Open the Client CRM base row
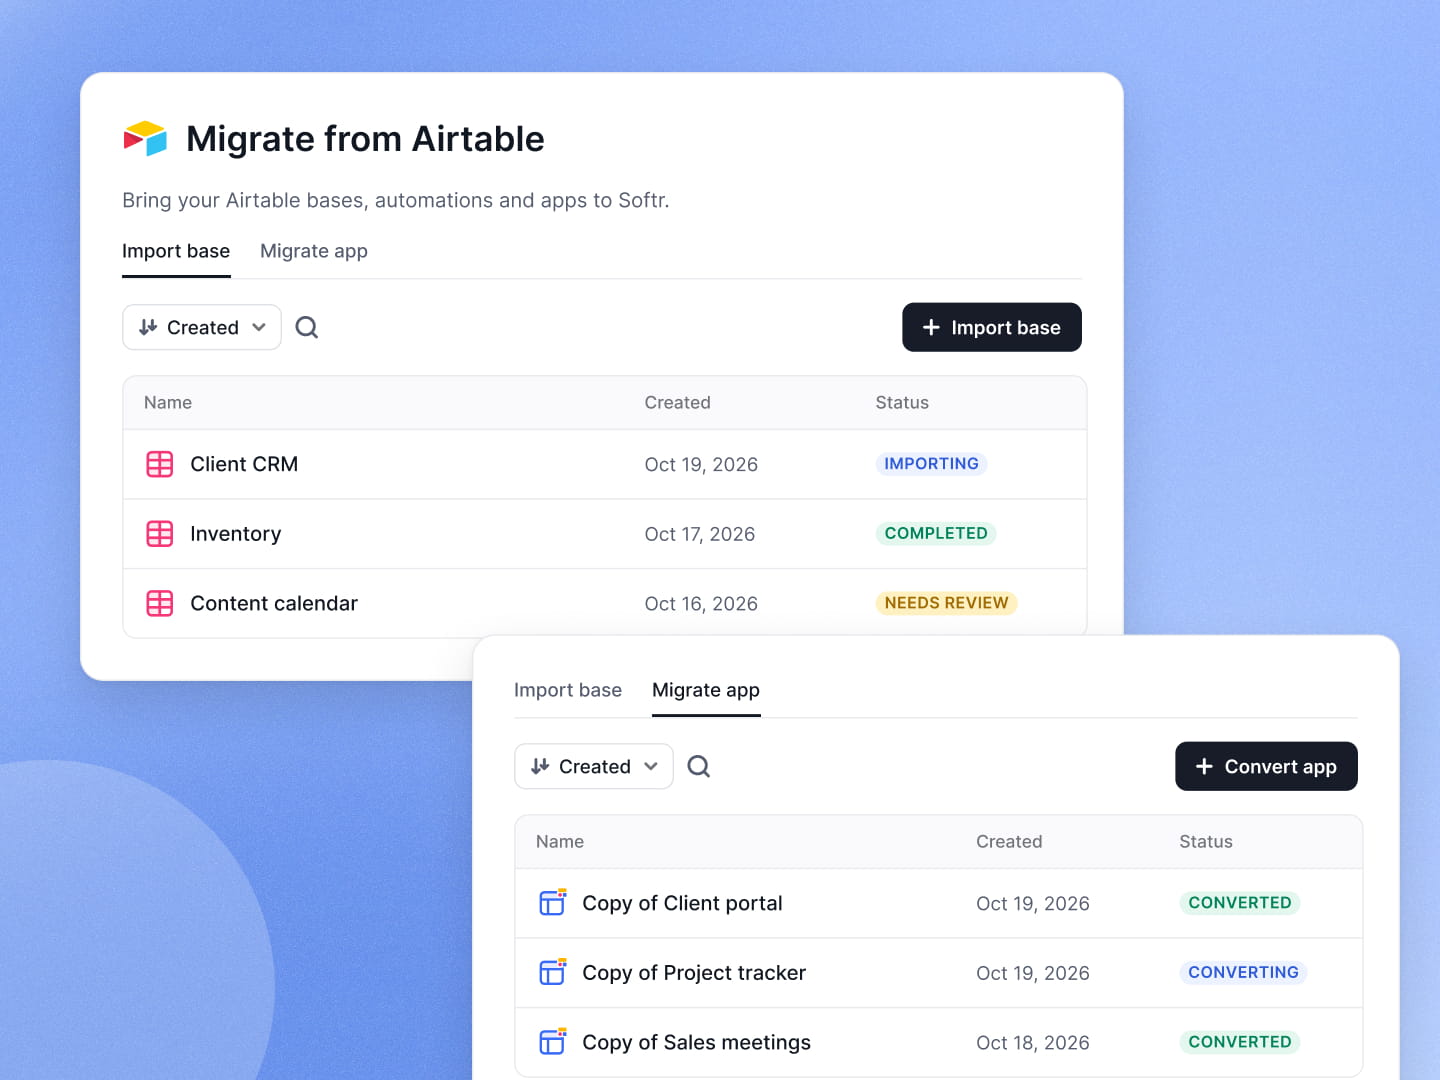The image size is (1440, 1080). click(605, 464)
